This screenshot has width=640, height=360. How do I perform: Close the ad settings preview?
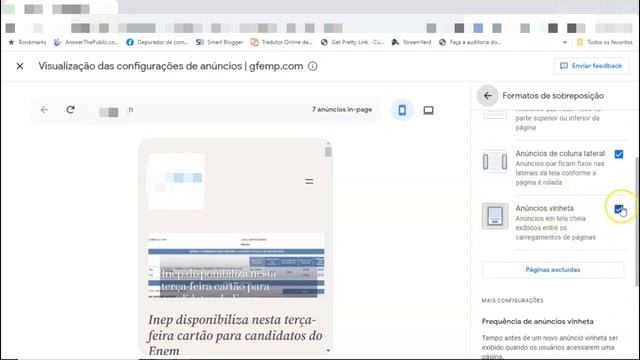[x=20, y=66]
